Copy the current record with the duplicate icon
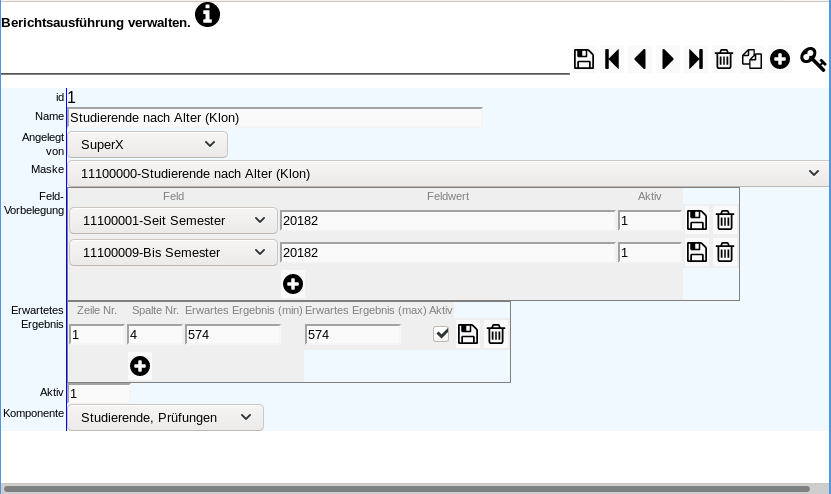 752,59
